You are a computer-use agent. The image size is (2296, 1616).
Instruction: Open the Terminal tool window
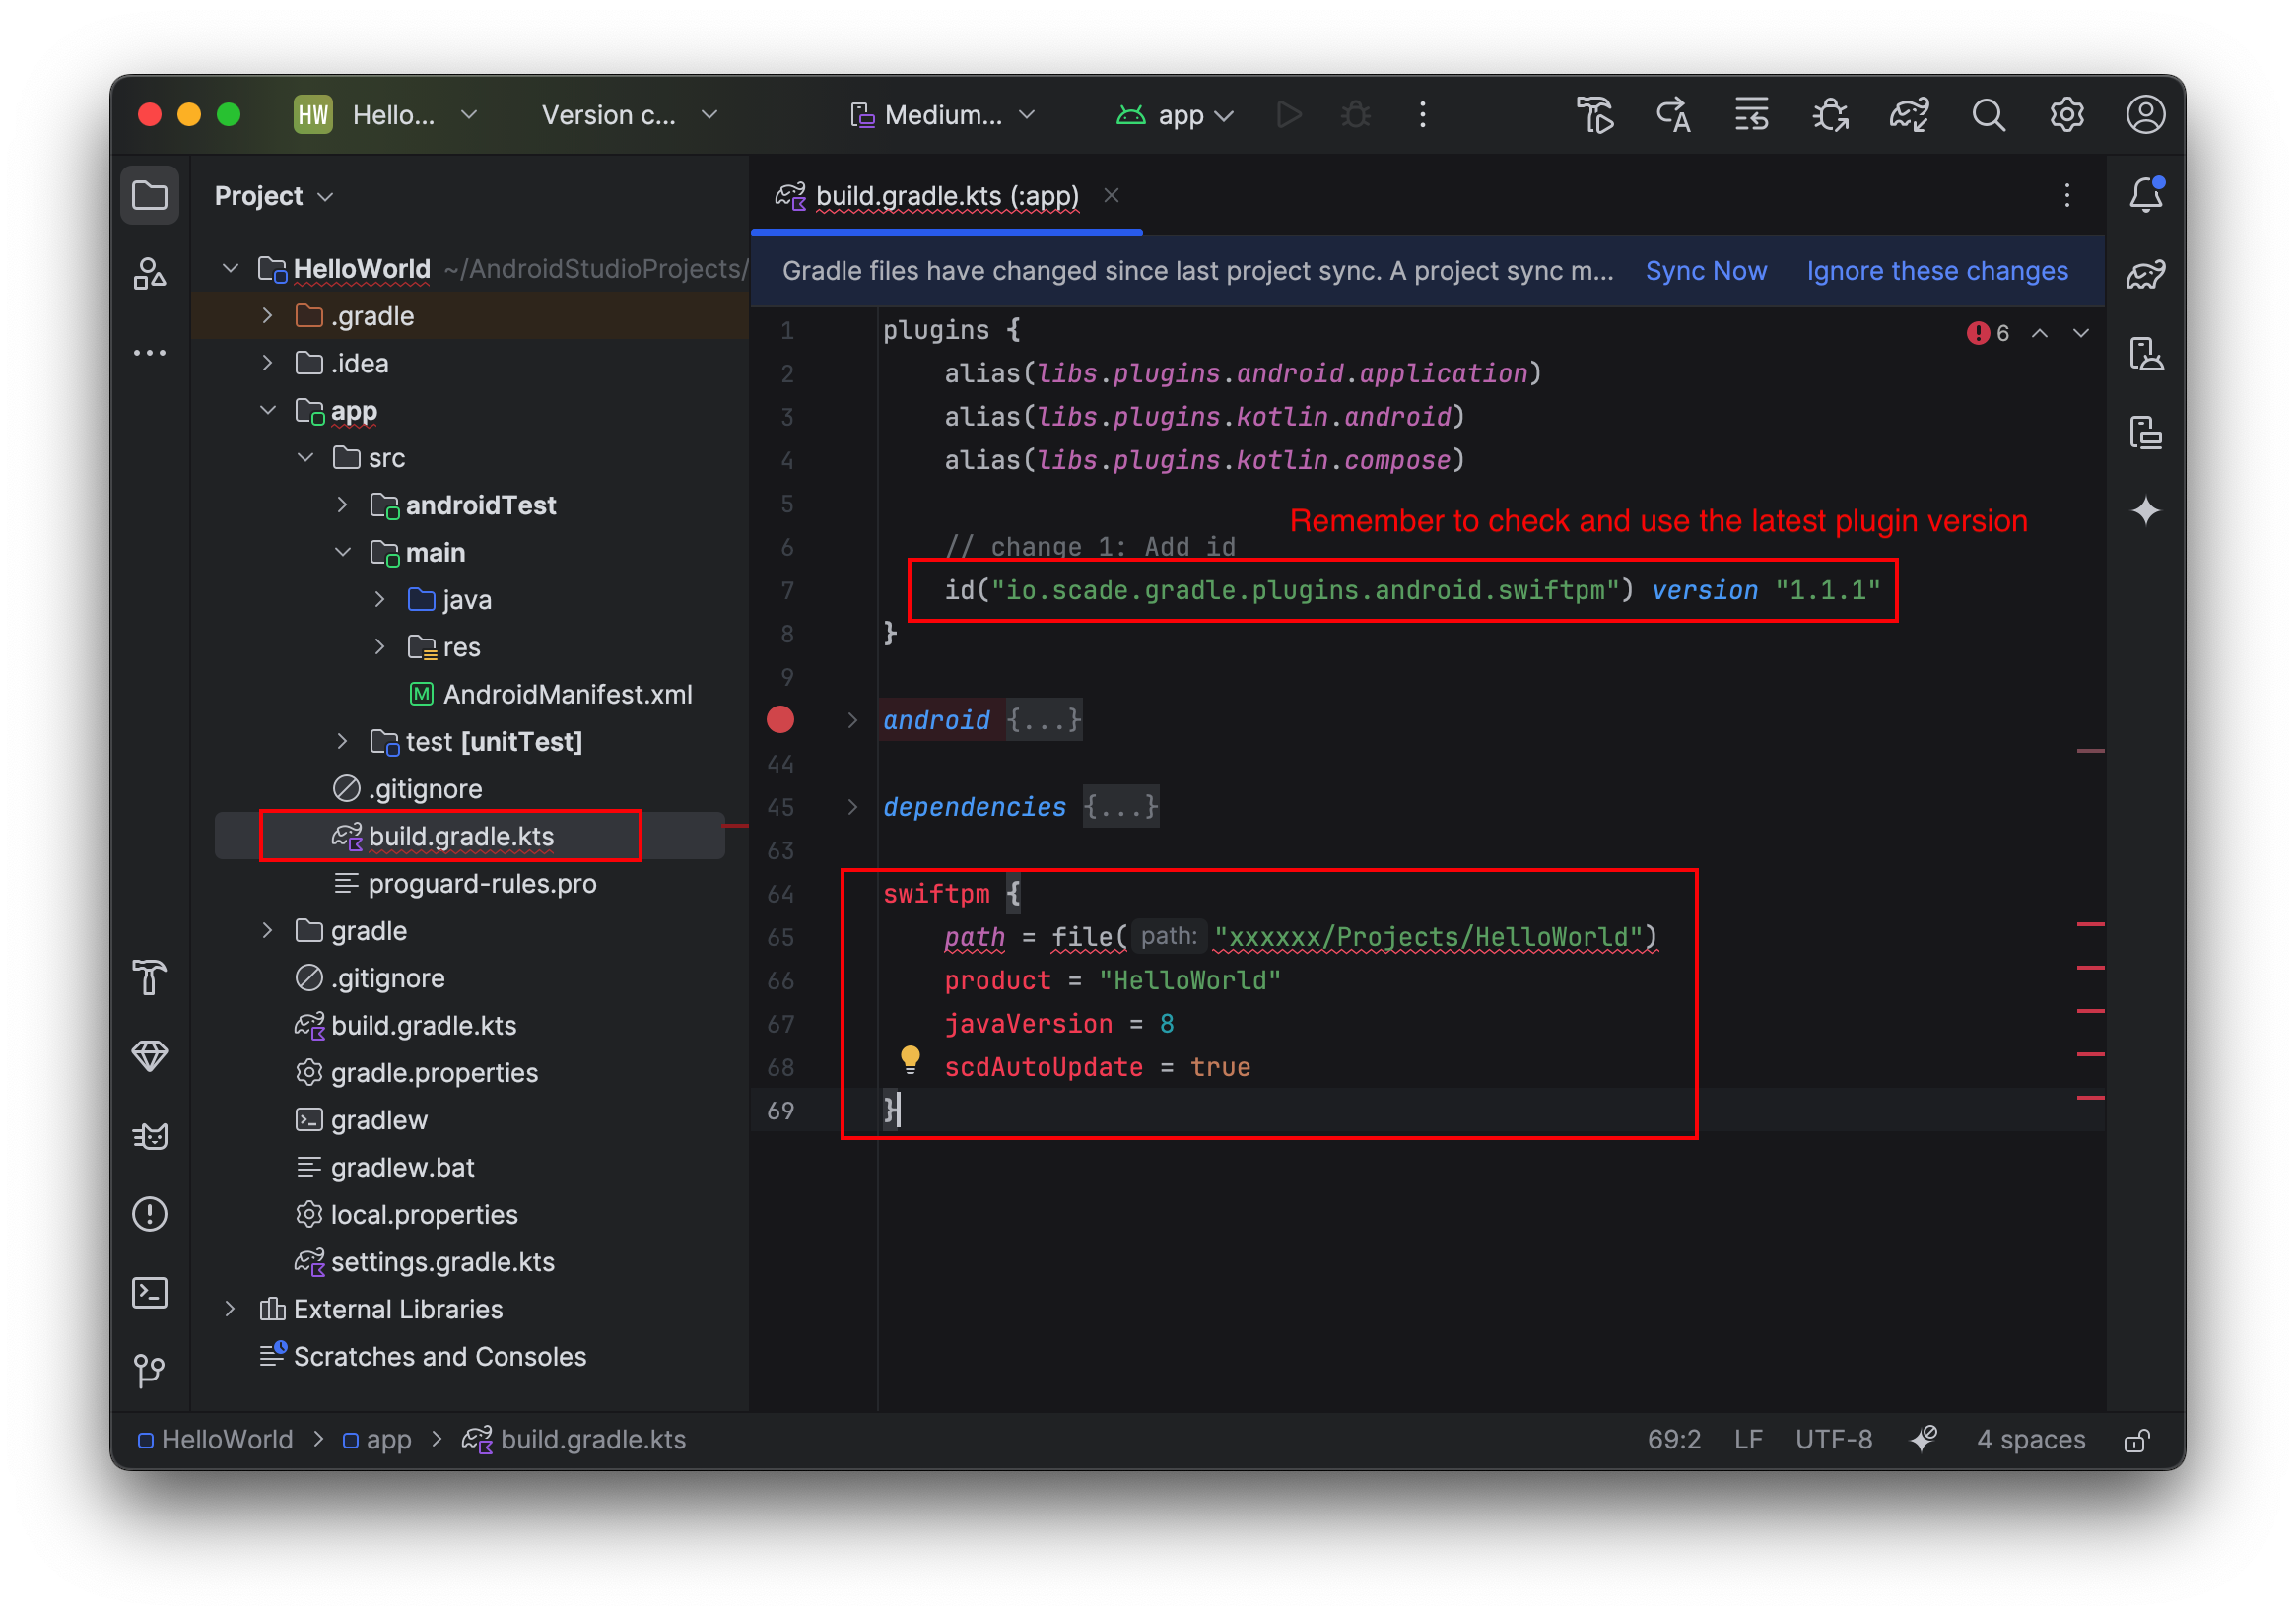150,1293
